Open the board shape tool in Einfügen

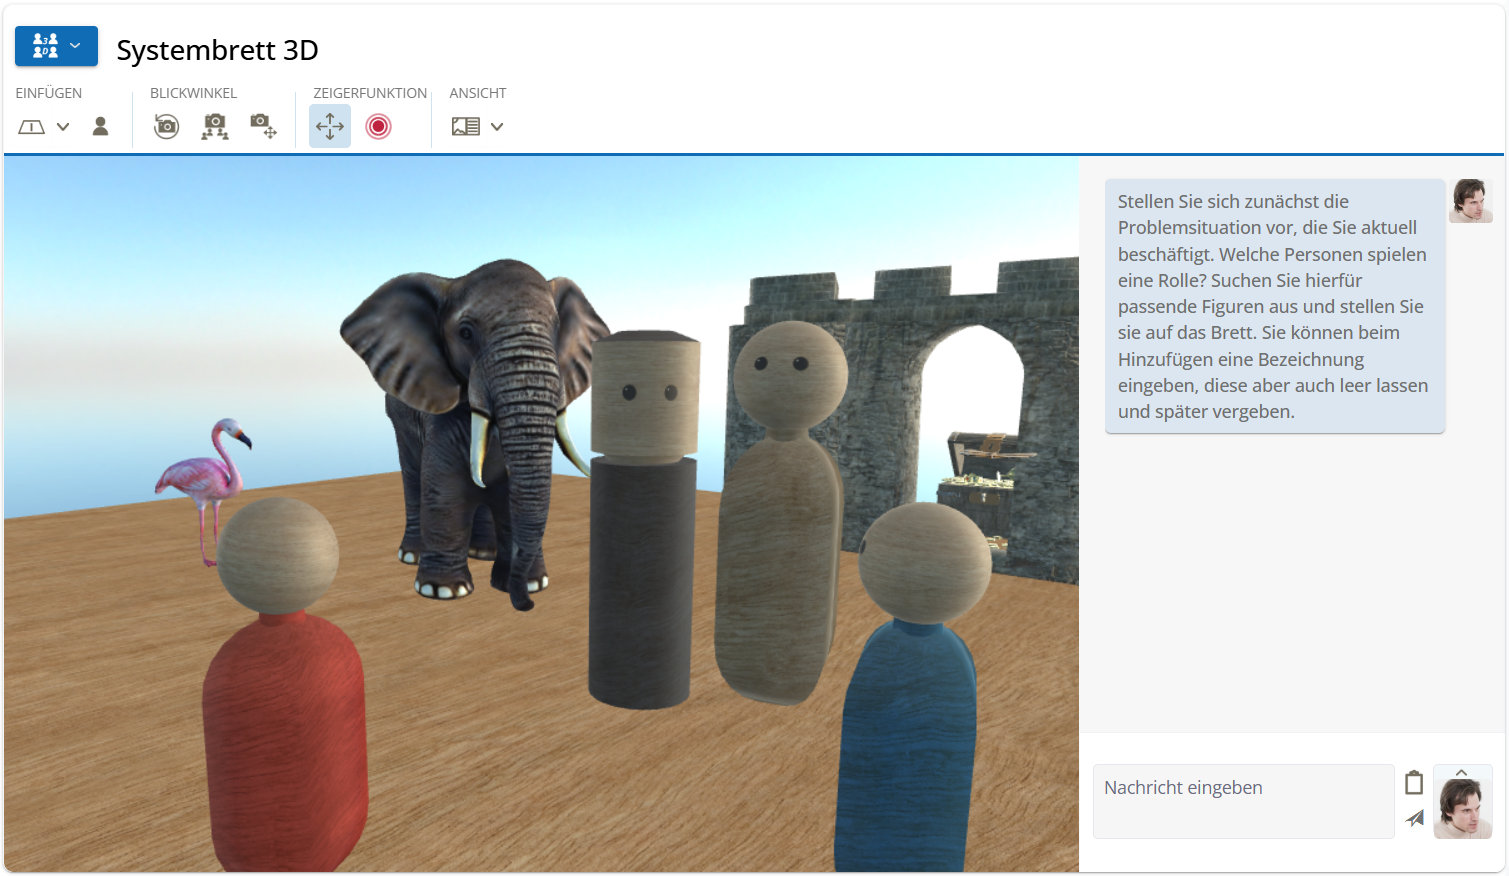click(x=33, y=126)
